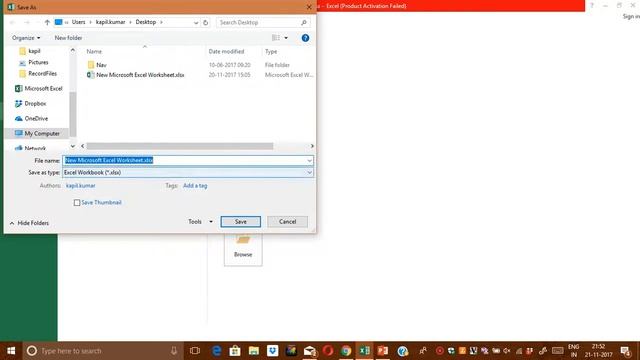Open the Mail app from taskbar
640x360 pixels.
pos(310,351)
